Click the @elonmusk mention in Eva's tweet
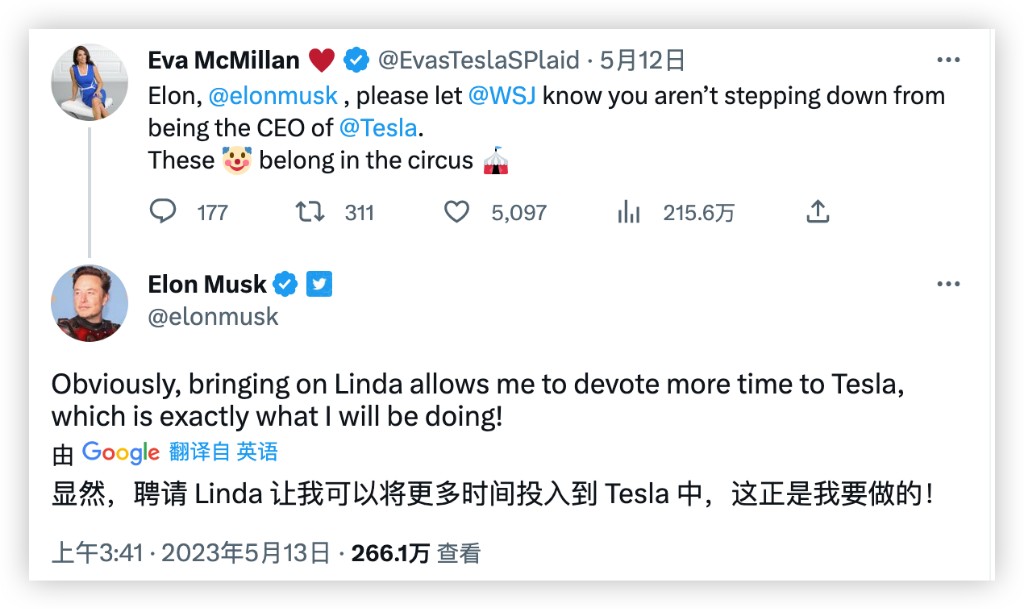The height and width of the screenshot is (609, 1024). [x=273, y=96]
